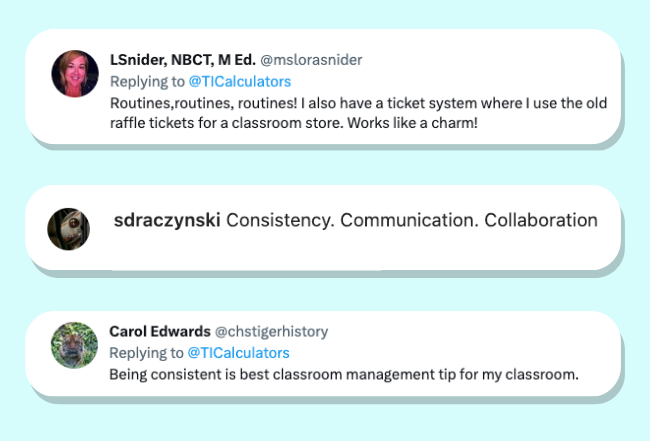Select the @mslorasnider handle

(x=311, y=60)
